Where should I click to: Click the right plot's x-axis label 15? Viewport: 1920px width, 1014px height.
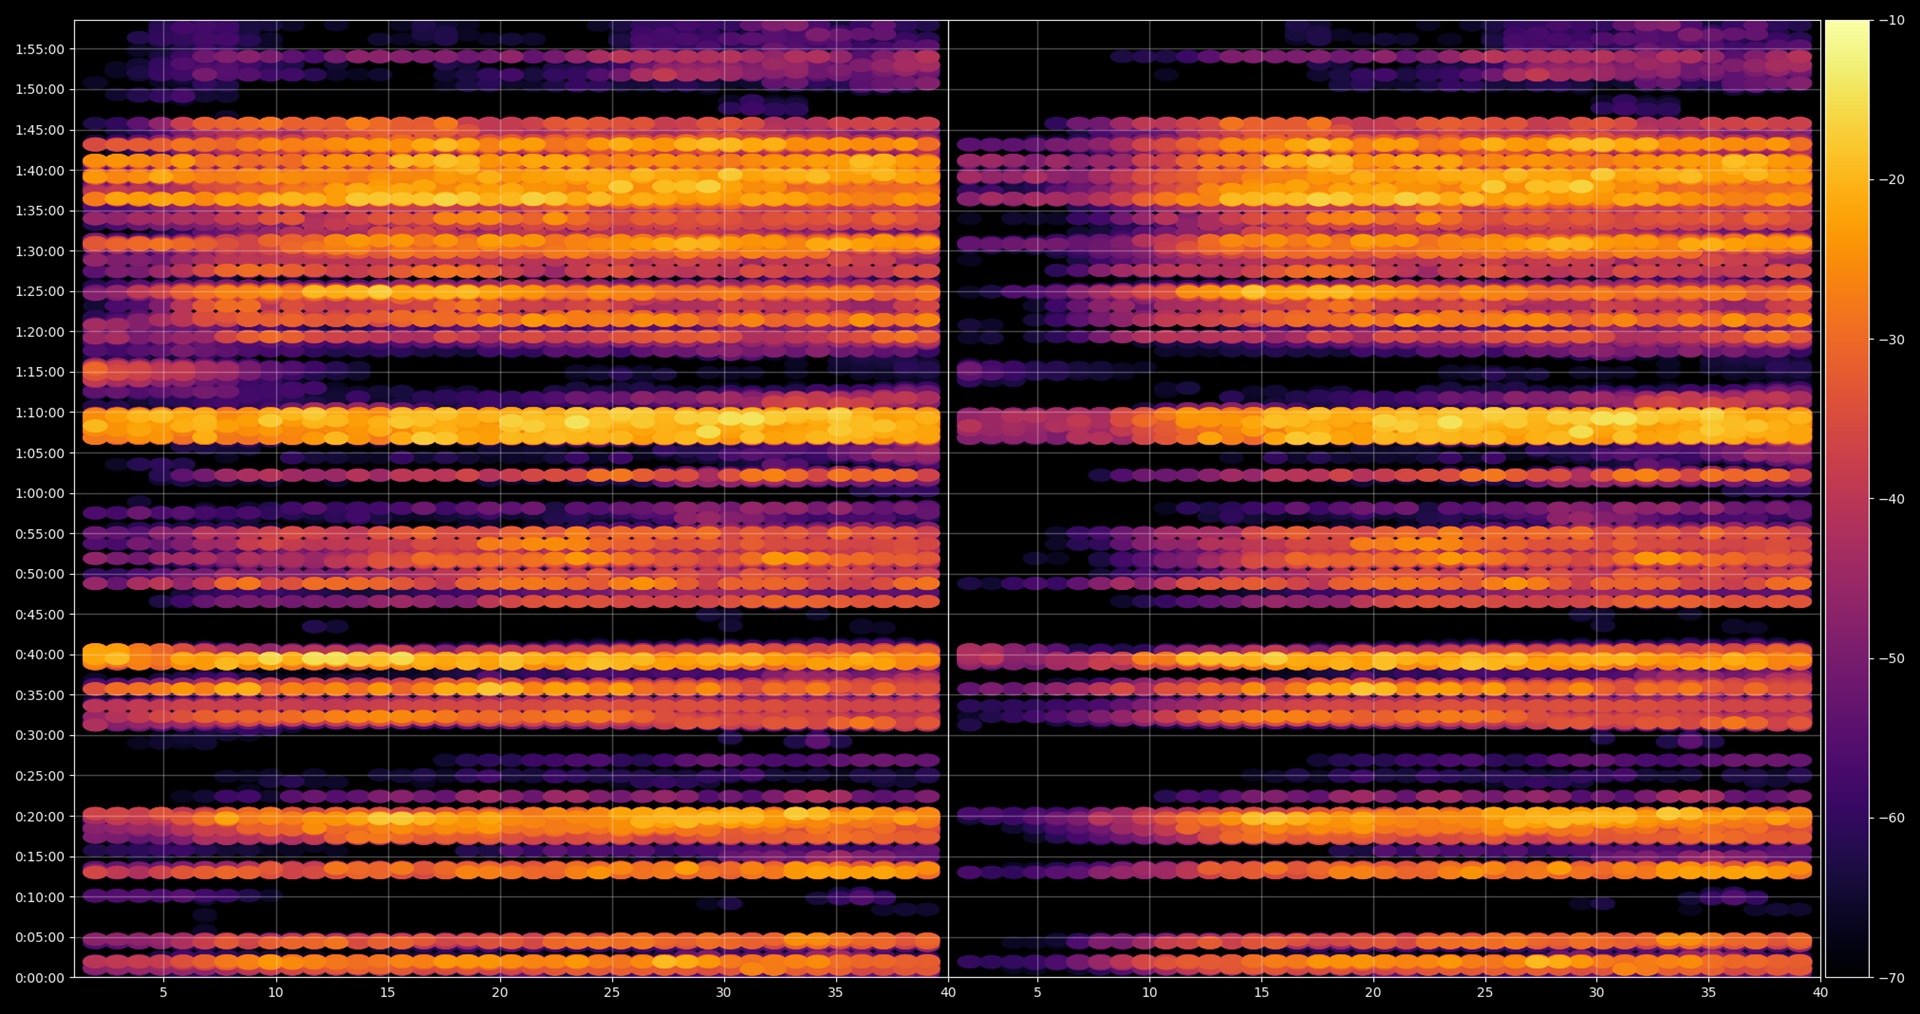click(1261, 992)
